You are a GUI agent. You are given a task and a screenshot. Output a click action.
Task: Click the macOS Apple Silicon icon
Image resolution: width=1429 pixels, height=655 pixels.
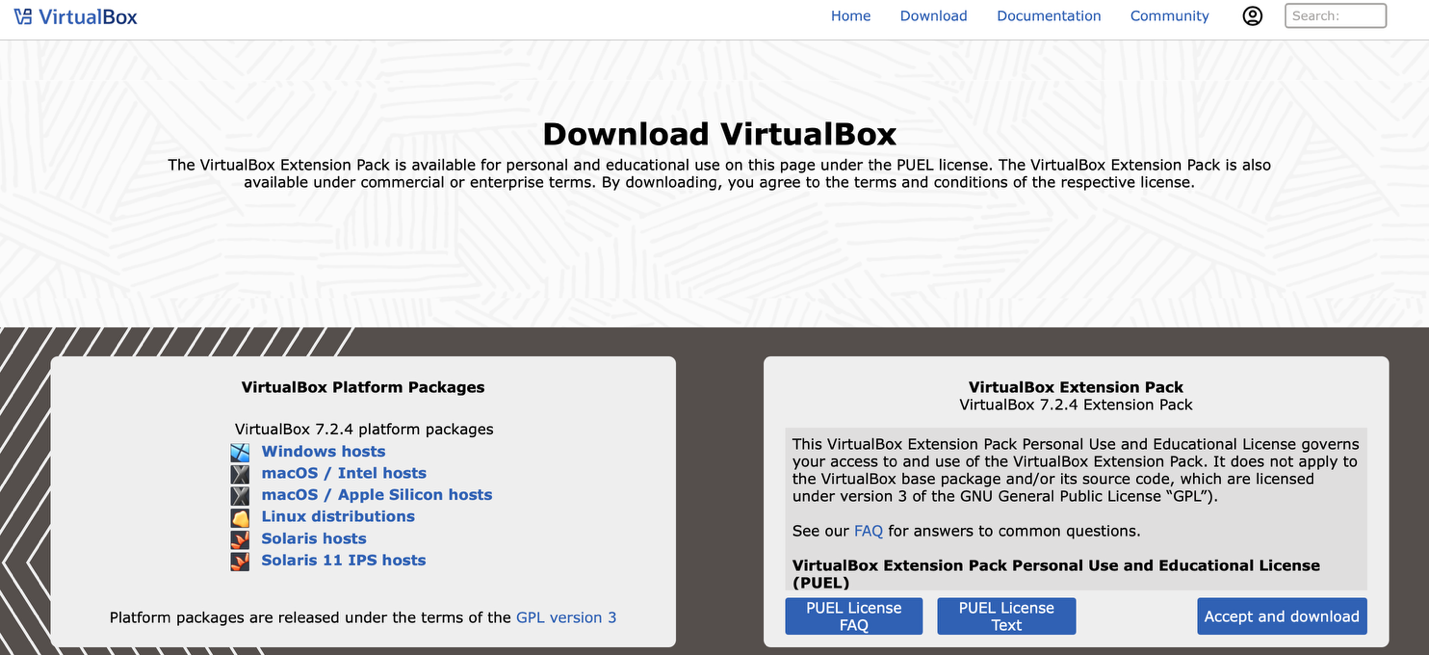coord(240,495)
